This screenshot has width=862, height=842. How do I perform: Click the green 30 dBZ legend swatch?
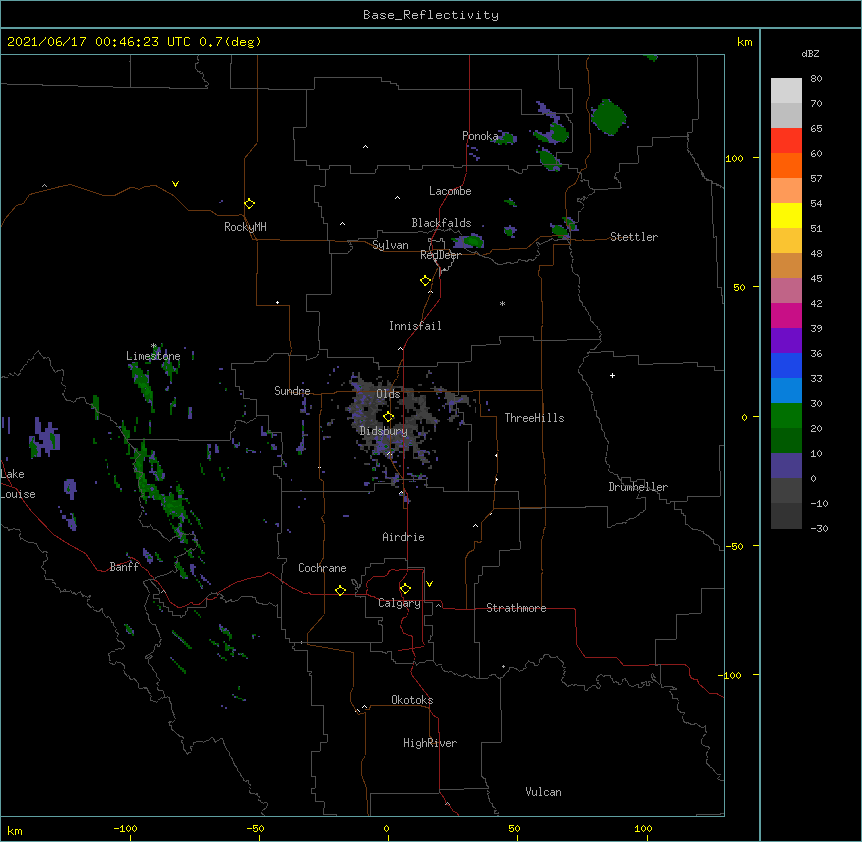(786, 416)
